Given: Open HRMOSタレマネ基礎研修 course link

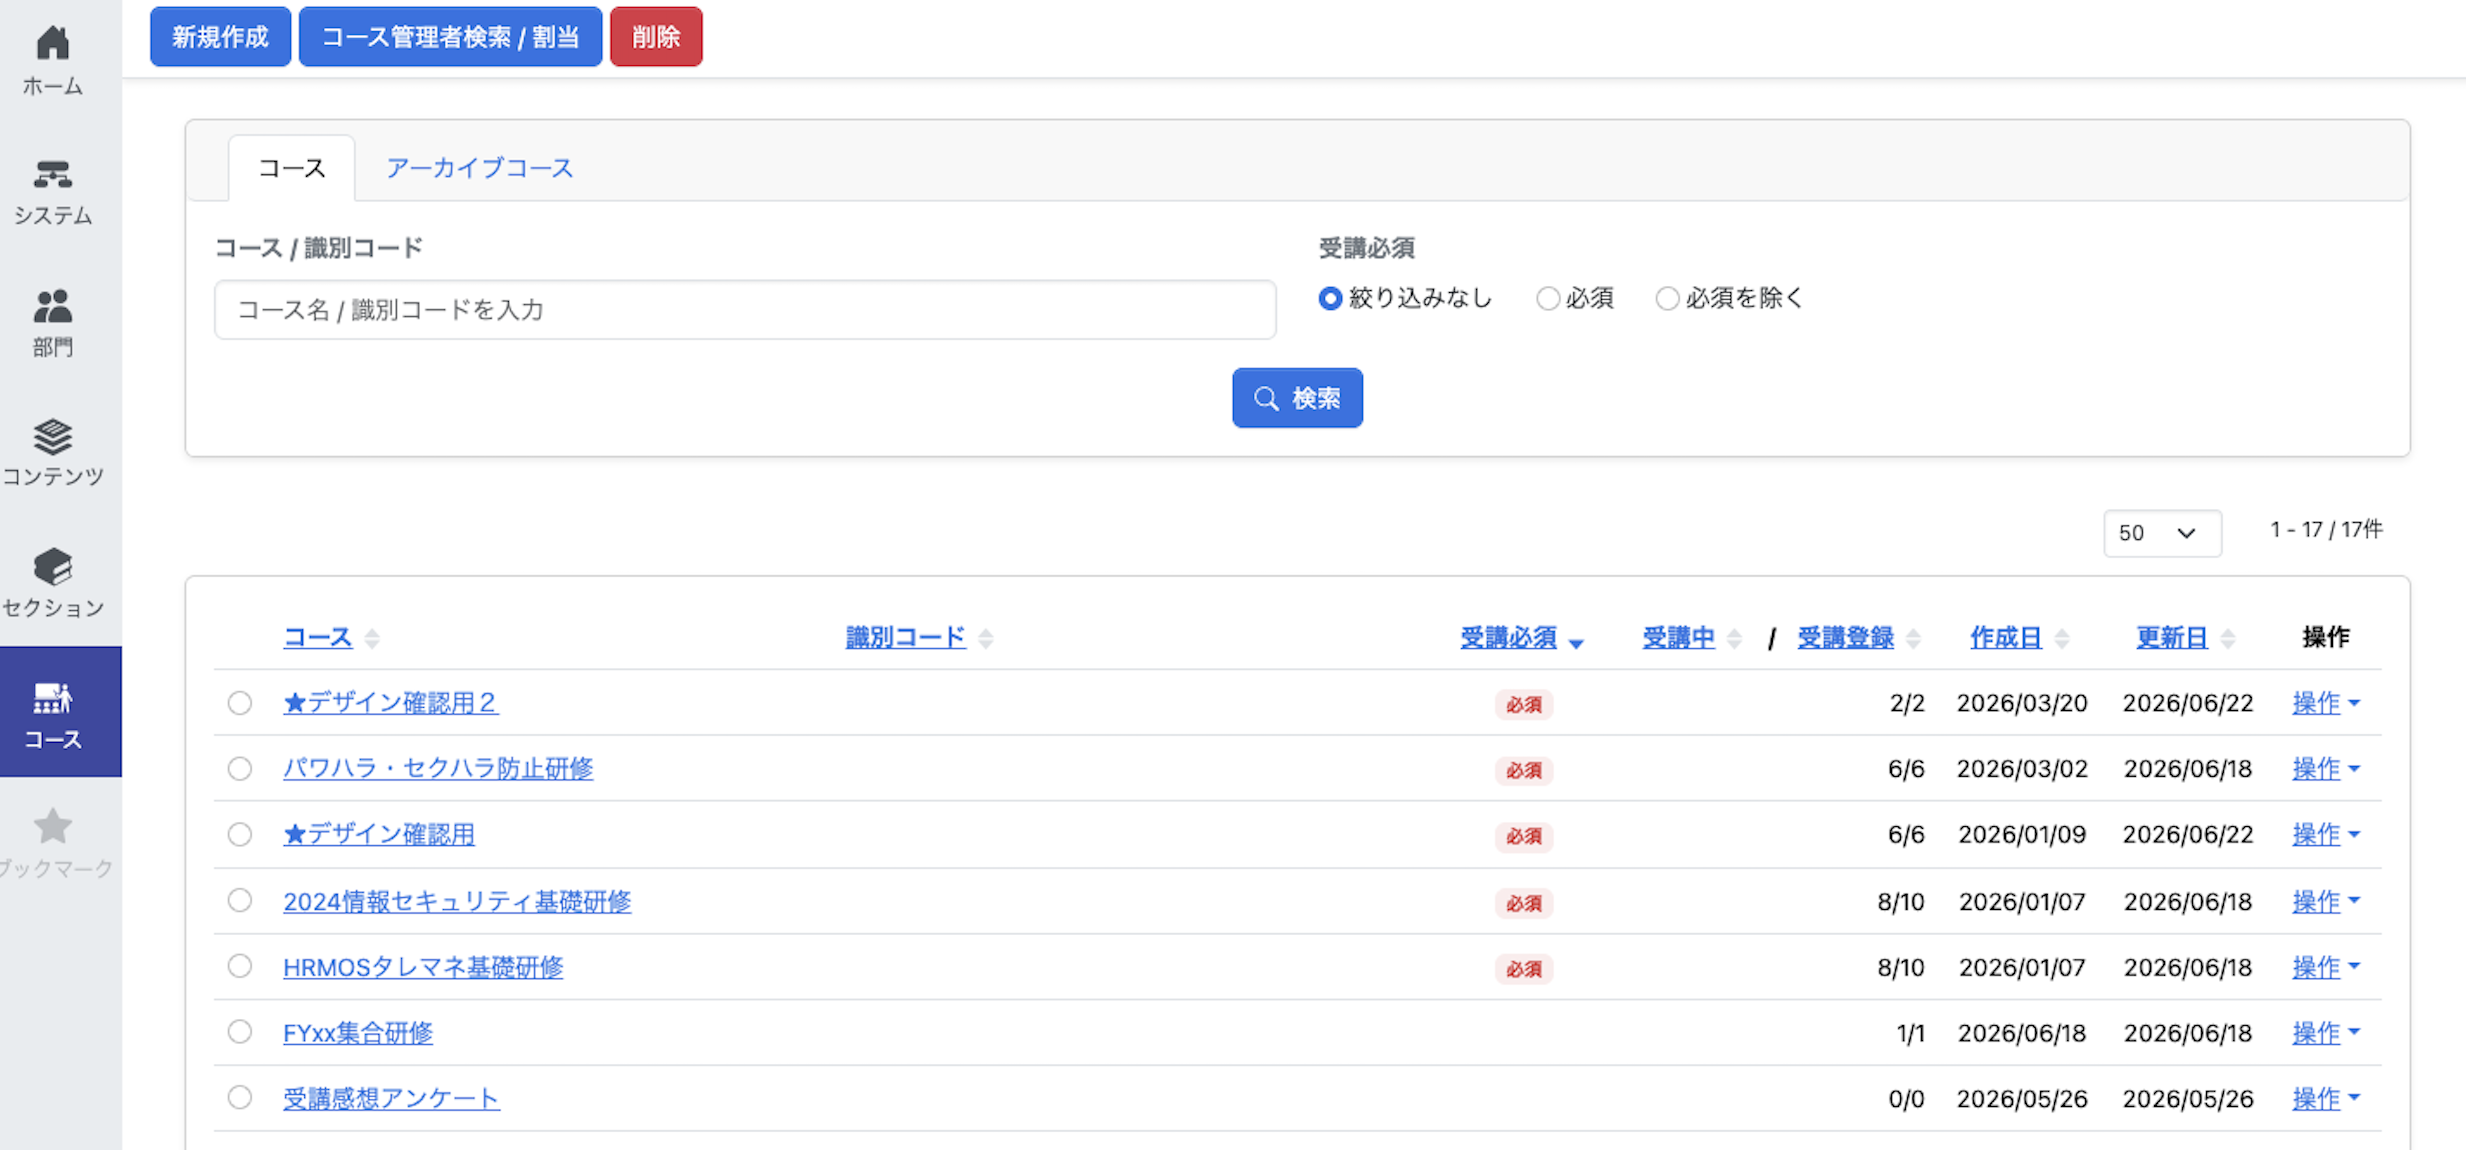Looking at the screenshot, I should pyautogui.click(x=423, y=967).
